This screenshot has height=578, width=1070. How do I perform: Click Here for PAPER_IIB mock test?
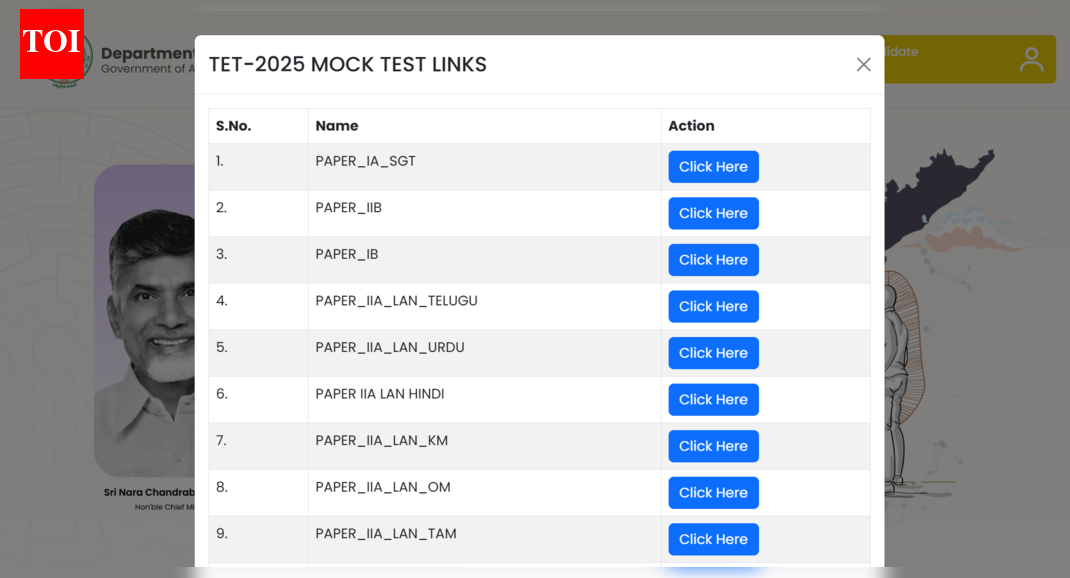click(x=713, y=213)
